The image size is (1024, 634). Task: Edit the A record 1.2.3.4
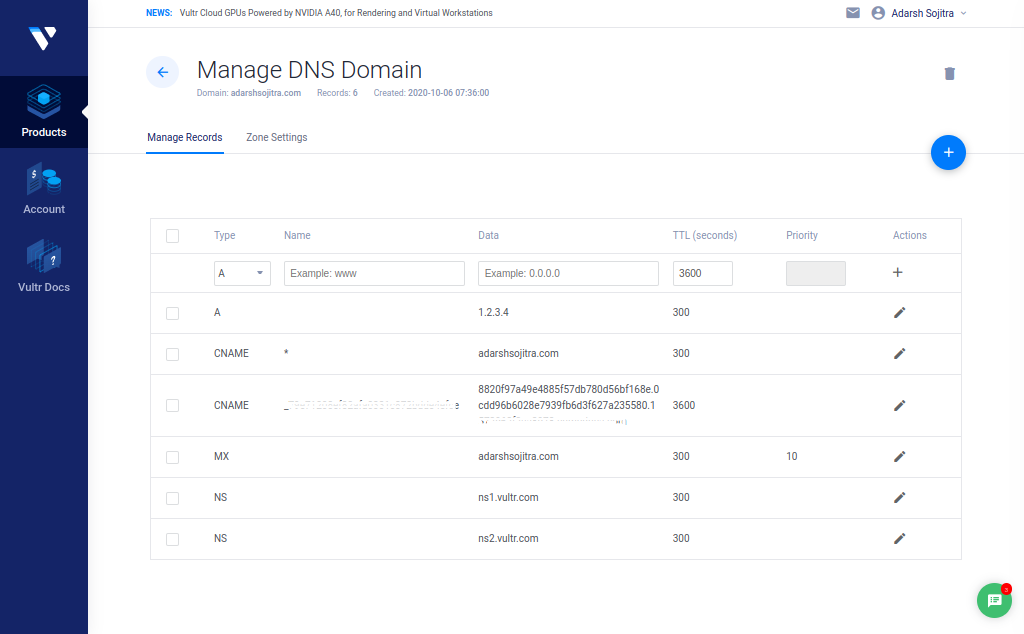[899, 313]
